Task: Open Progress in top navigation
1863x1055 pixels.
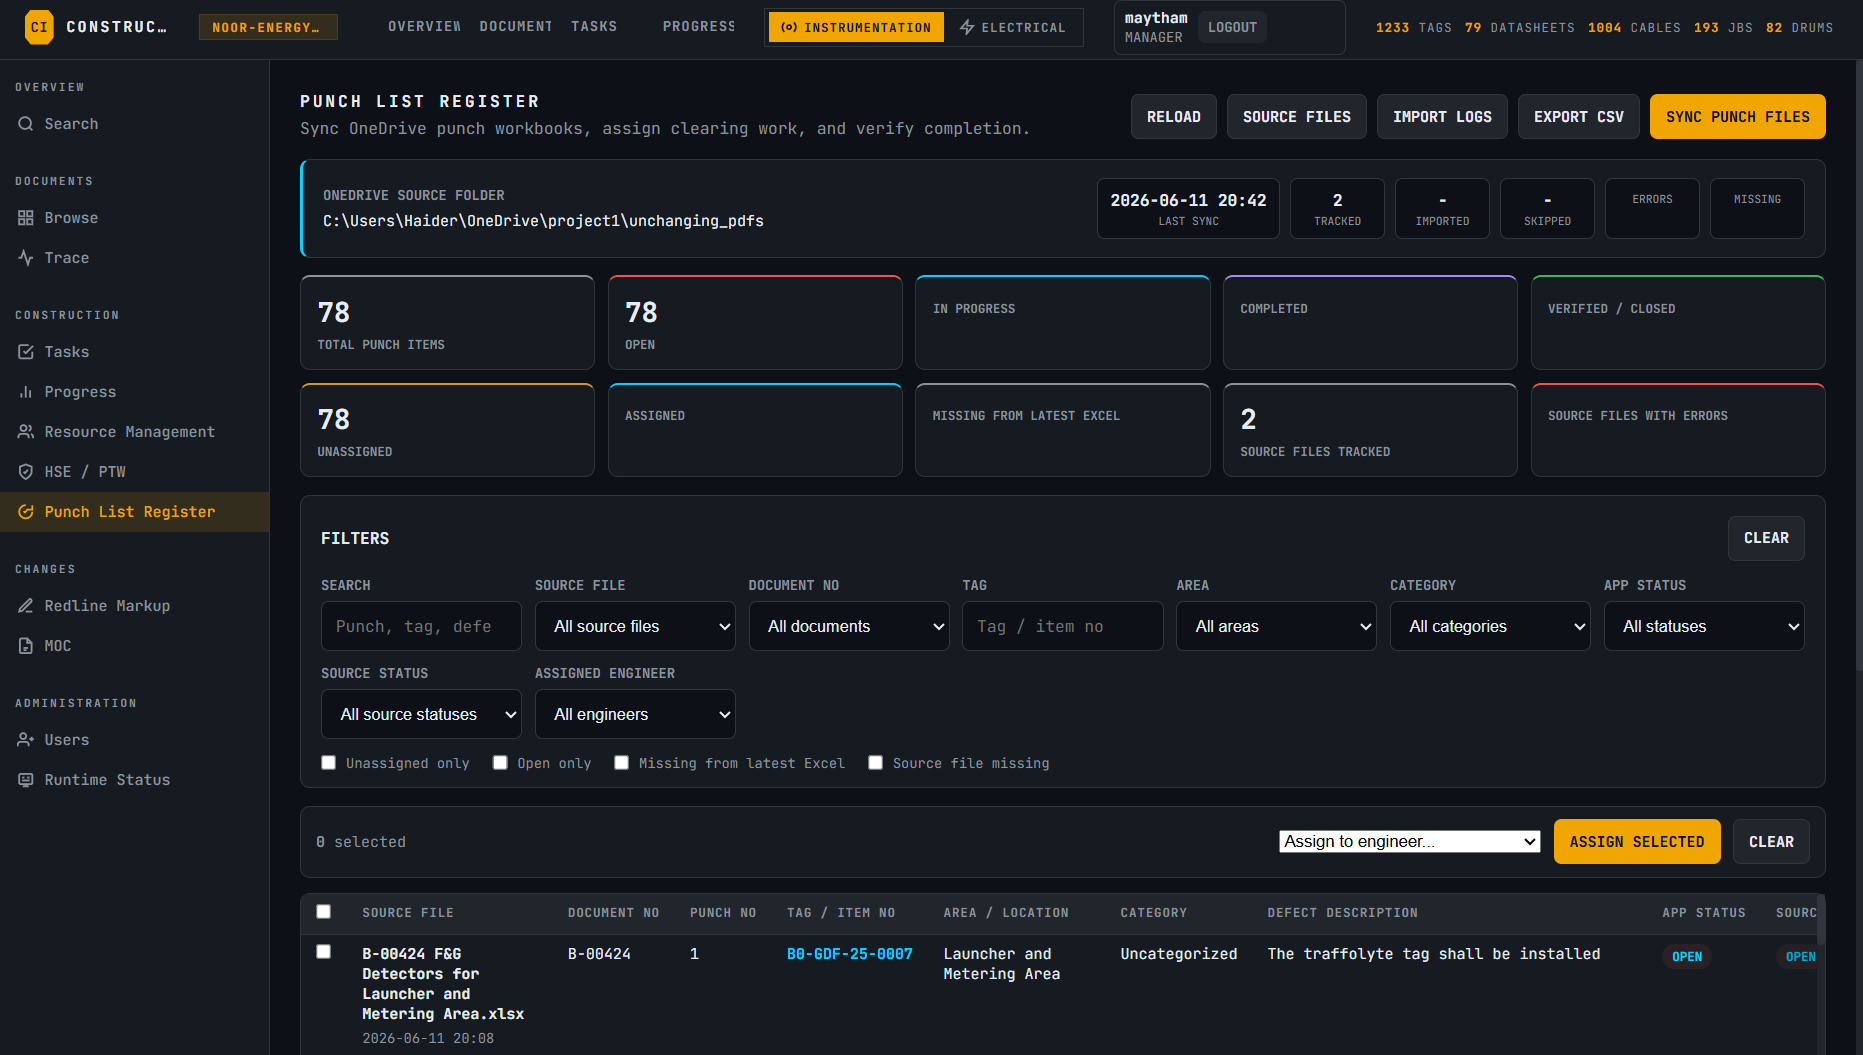Action: click(698, 27)
